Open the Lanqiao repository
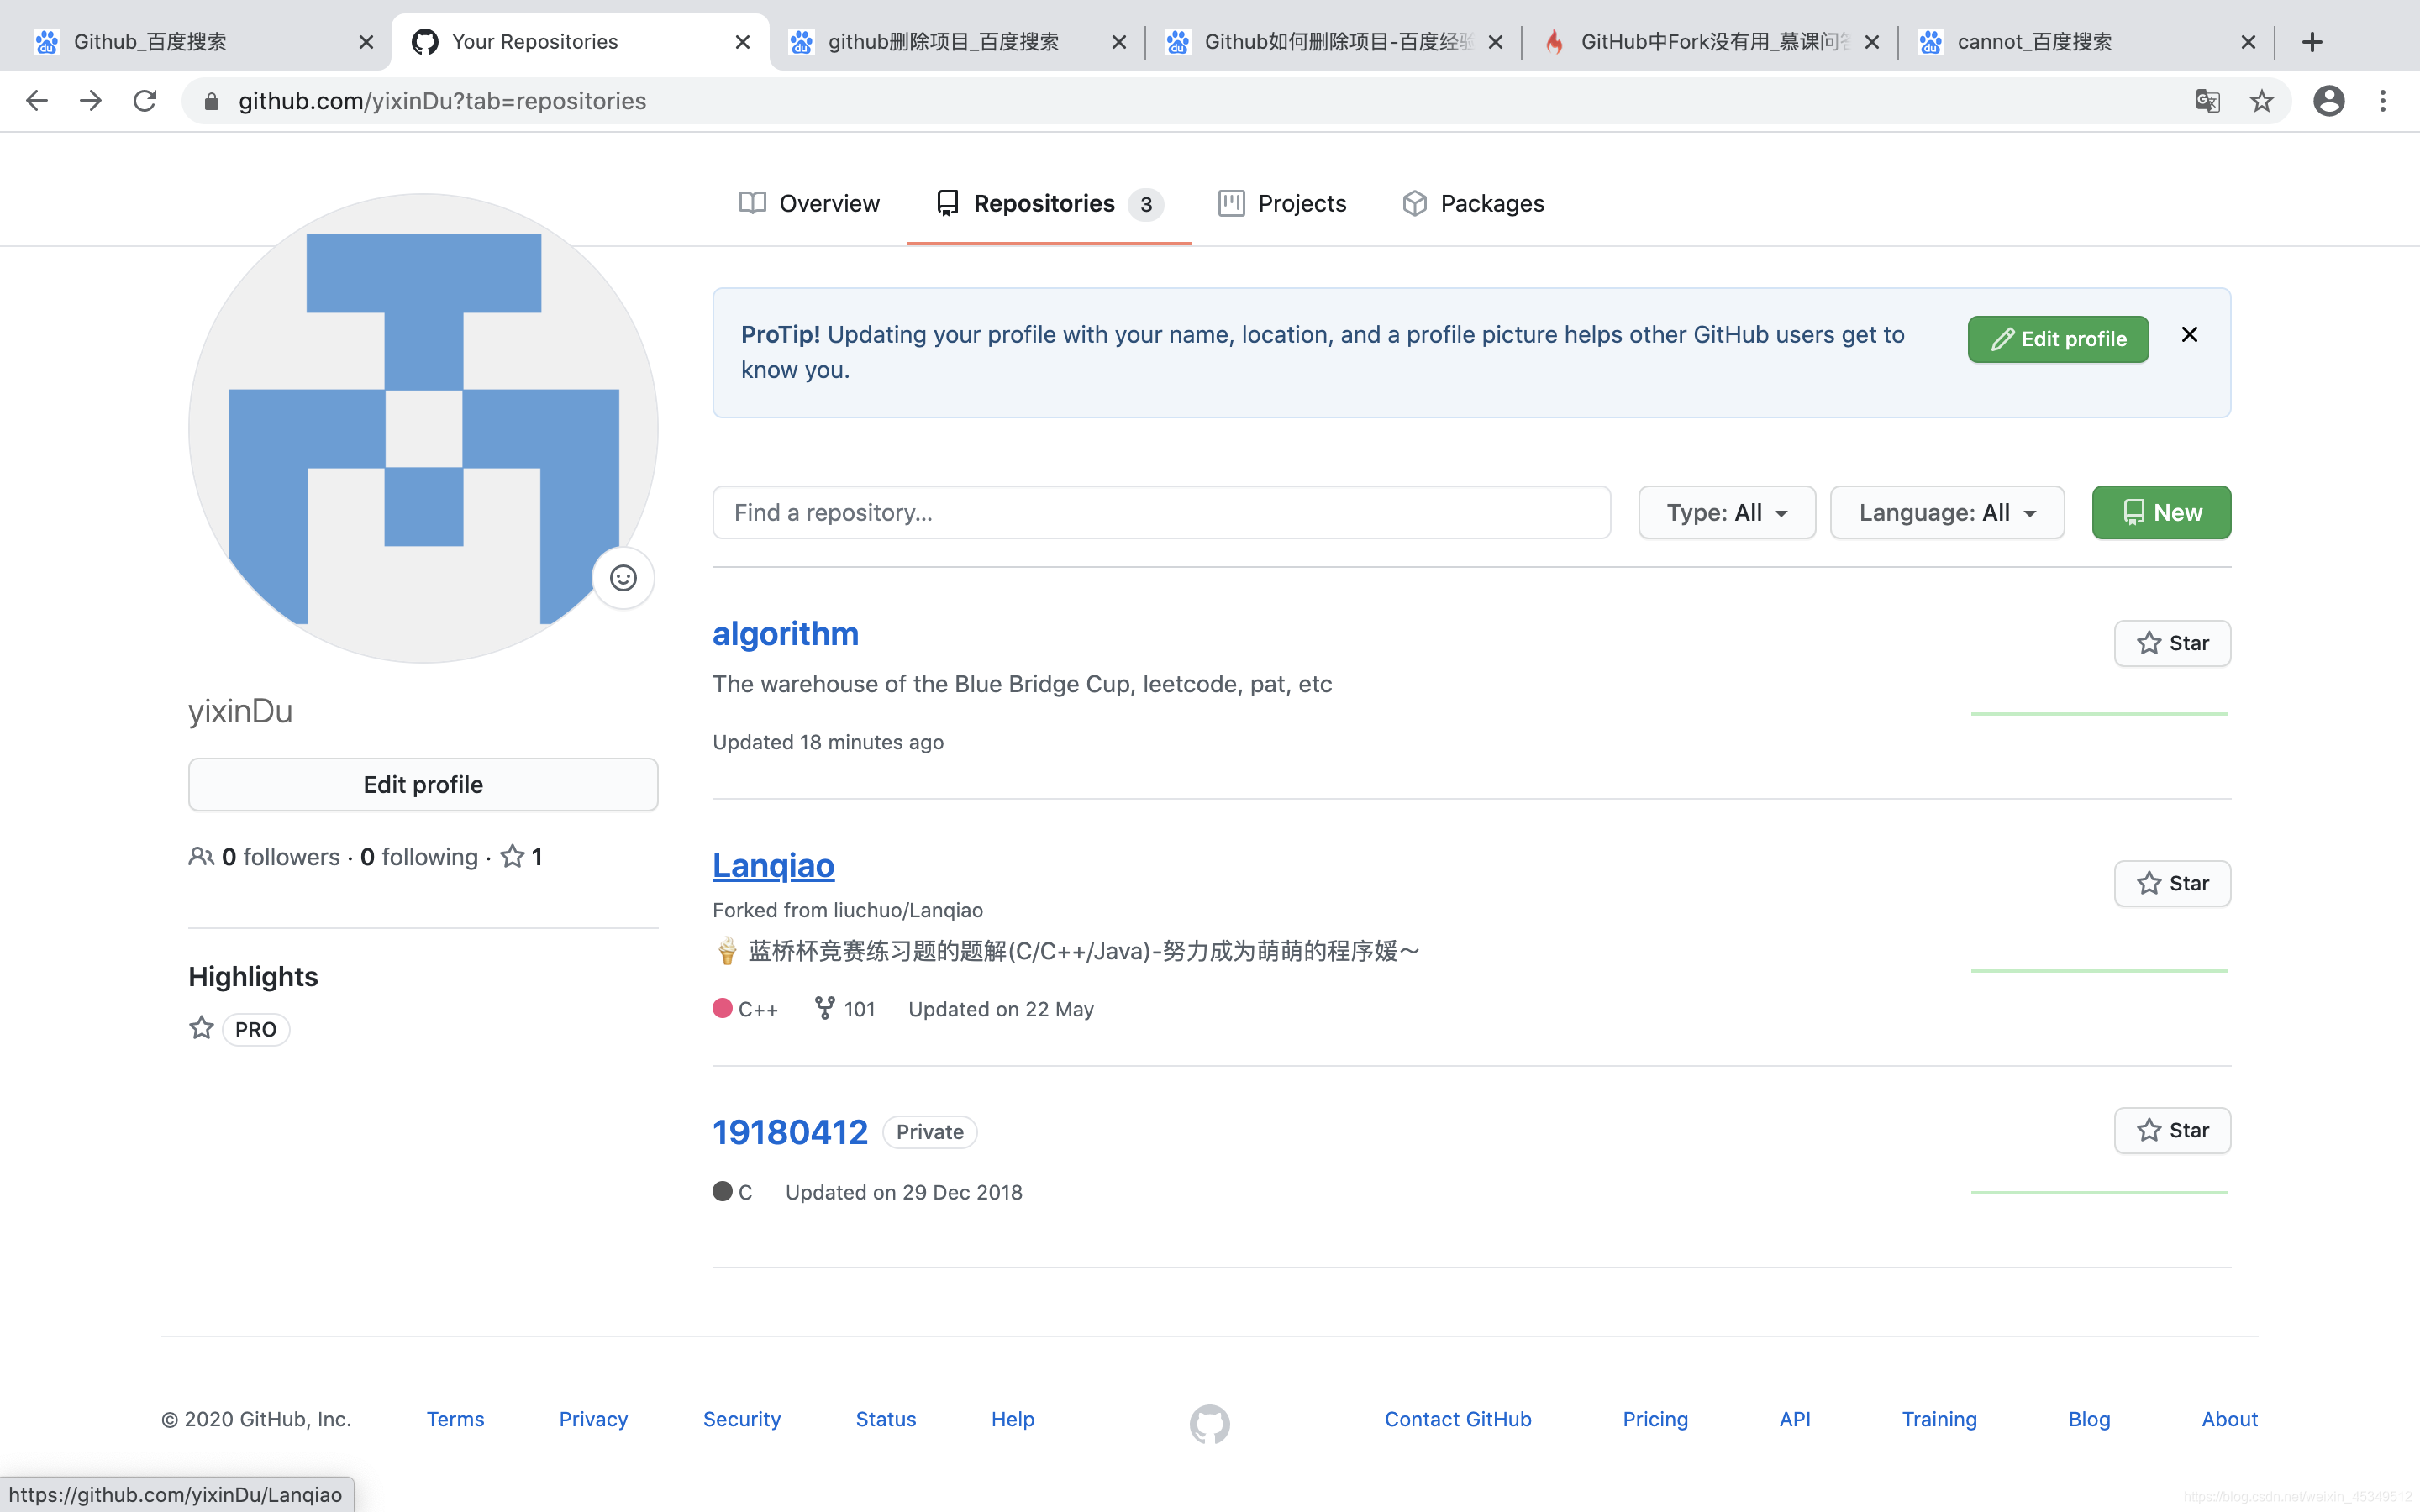The image size is (2420, 1512). (x=773, y=865)
